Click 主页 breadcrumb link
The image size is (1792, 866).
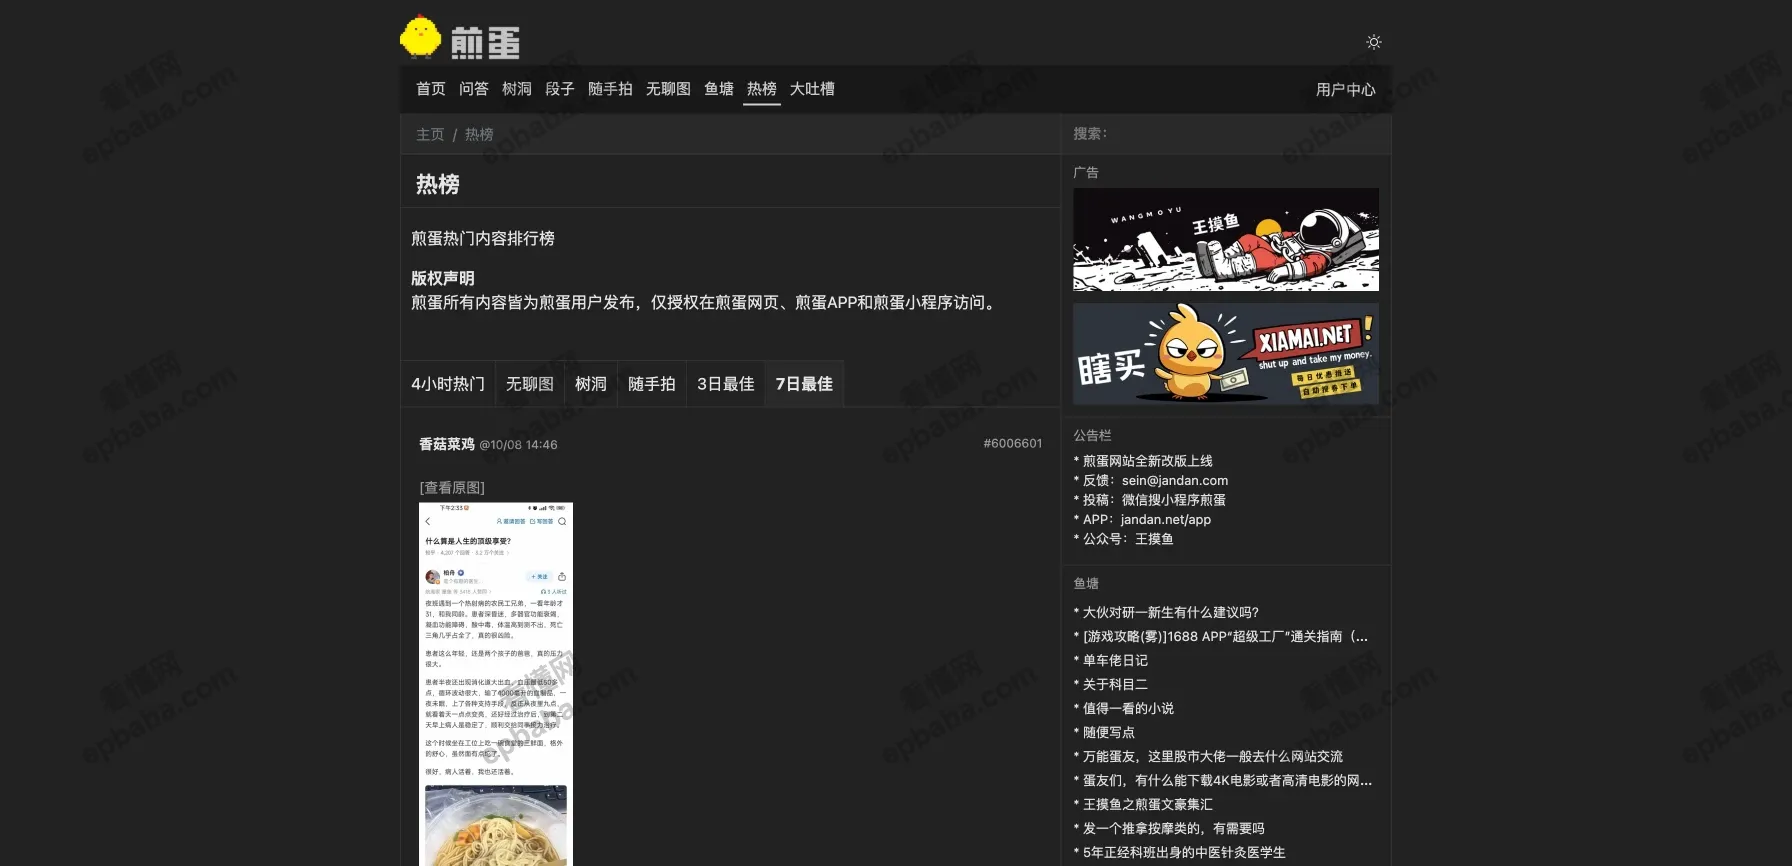tap(430, 134)
